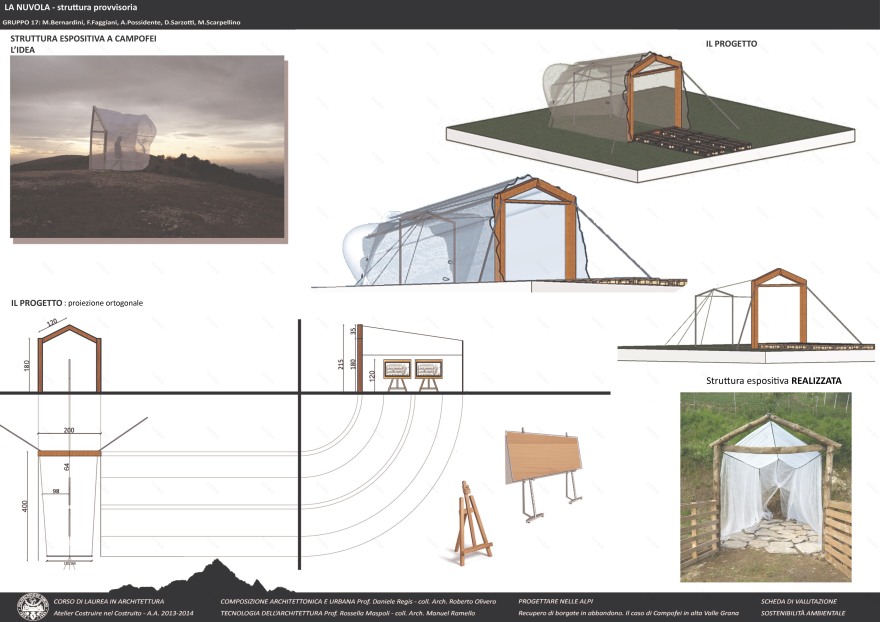Click the Struttura espositiva REALIZZATA caption

pos(773,381)
